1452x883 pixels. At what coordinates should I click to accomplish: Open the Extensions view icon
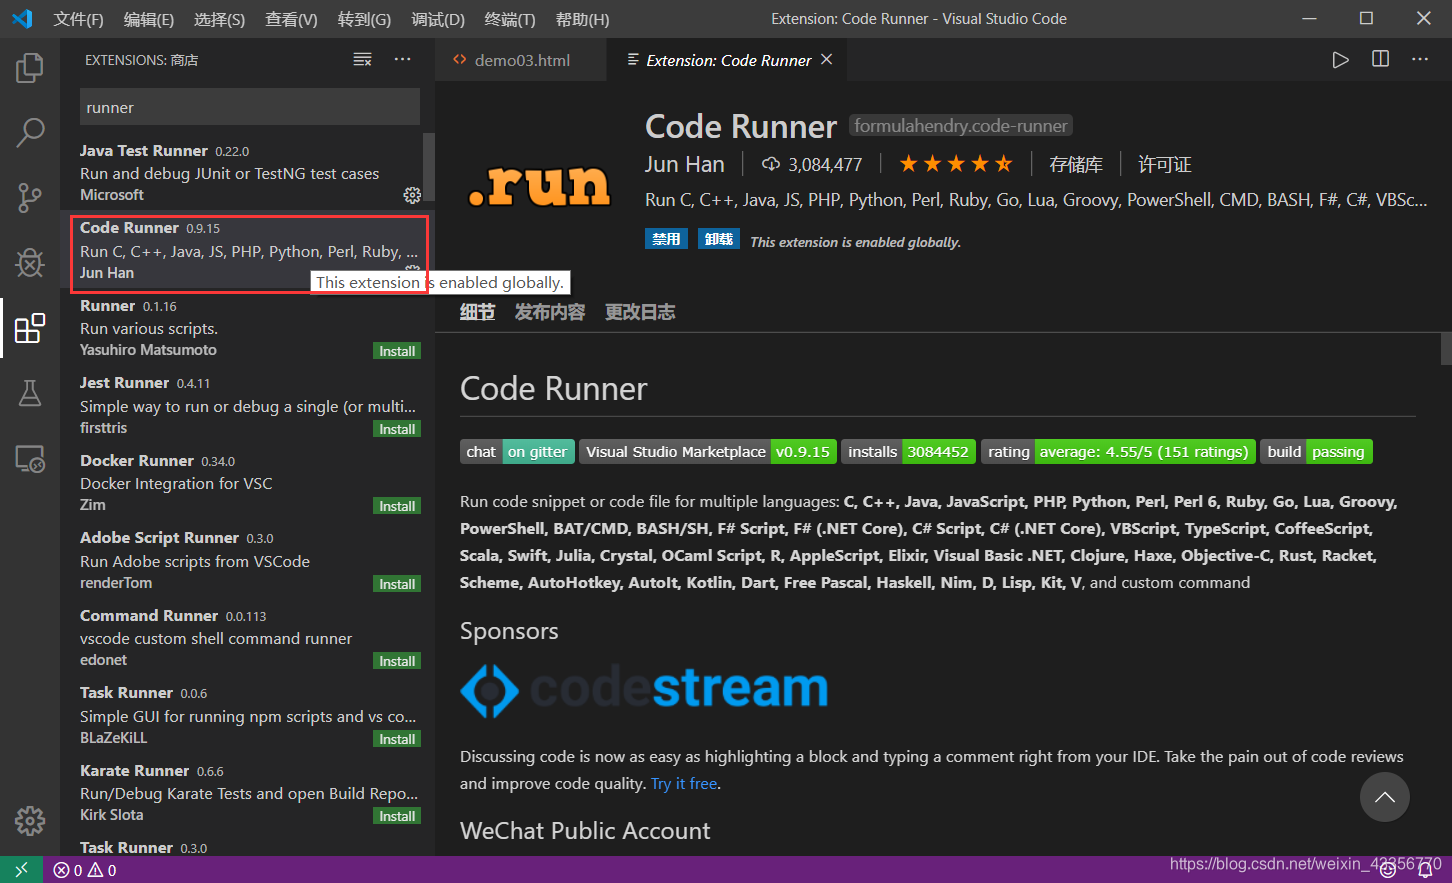pyautogui.click(x=30, y=328)
